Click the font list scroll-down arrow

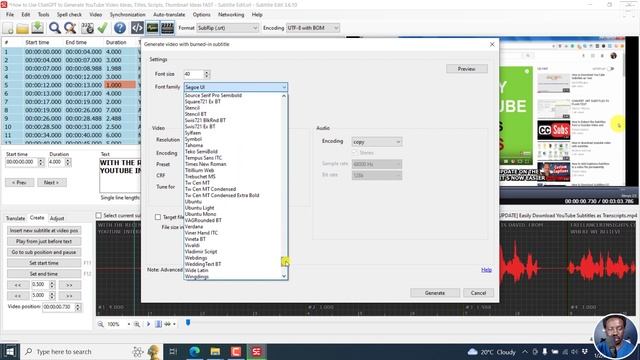pyautogui.click(x=284, y=276)
